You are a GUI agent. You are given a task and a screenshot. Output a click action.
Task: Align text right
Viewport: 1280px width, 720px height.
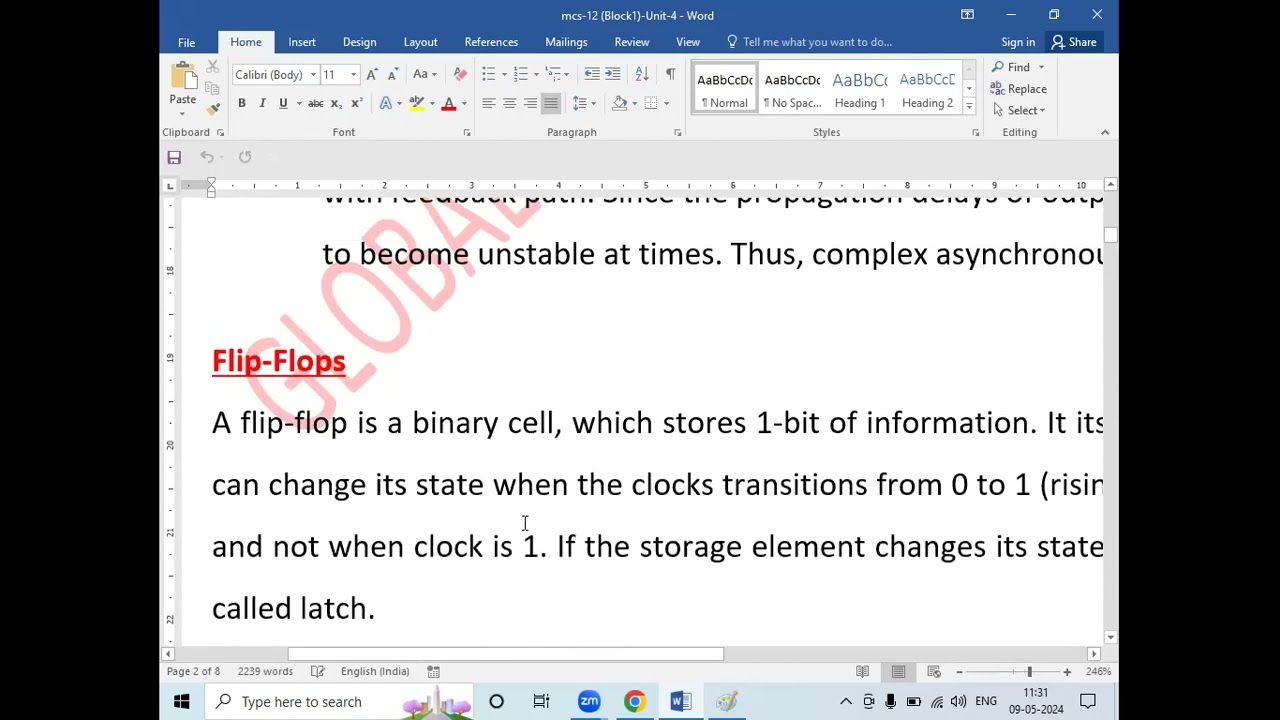pyautogui.click(x=530, y=104)
